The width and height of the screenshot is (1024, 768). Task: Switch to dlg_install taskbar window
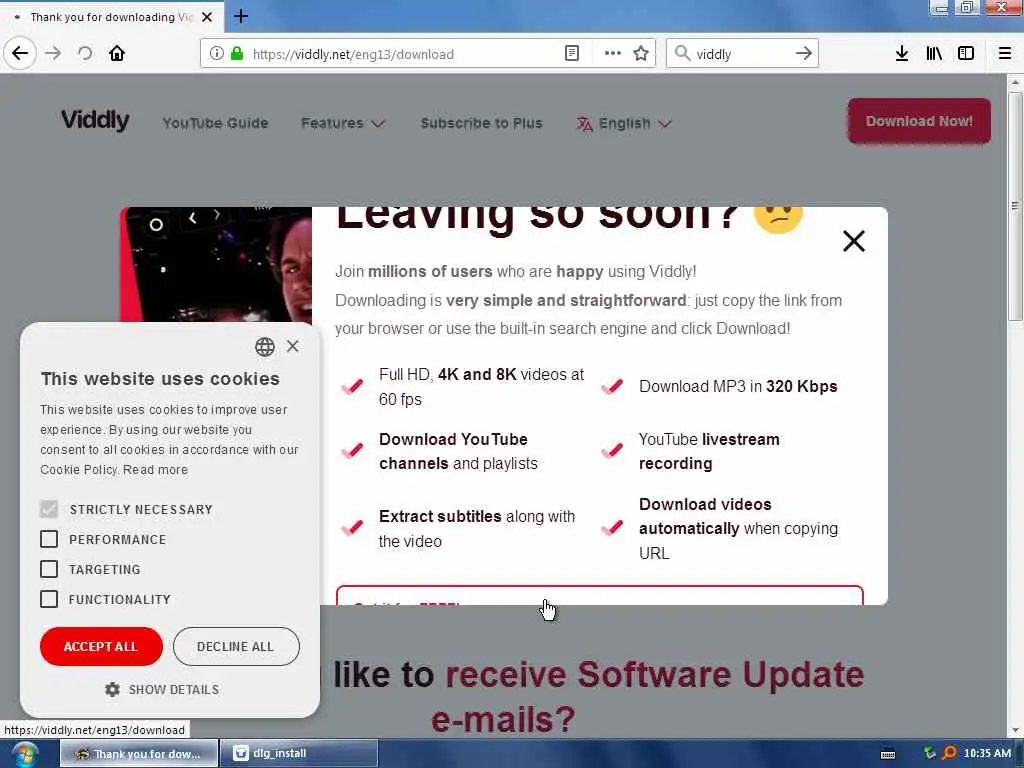pos(299,754)
